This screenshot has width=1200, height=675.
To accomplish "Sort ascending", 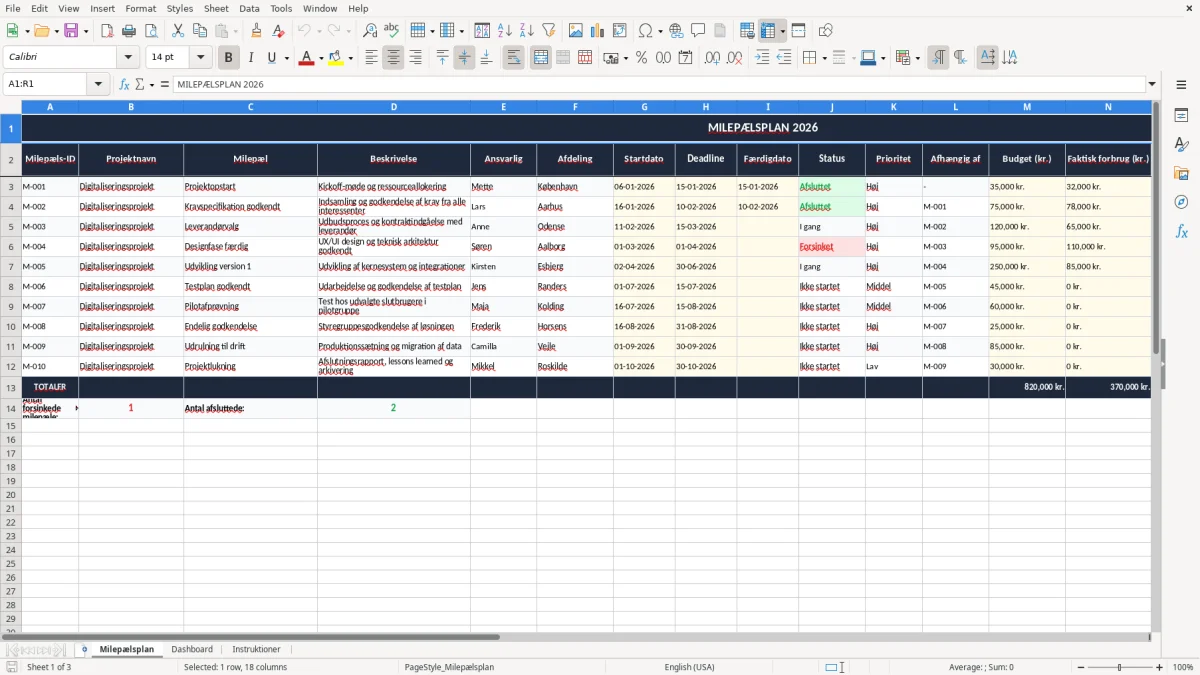I will tap(504, 31).
